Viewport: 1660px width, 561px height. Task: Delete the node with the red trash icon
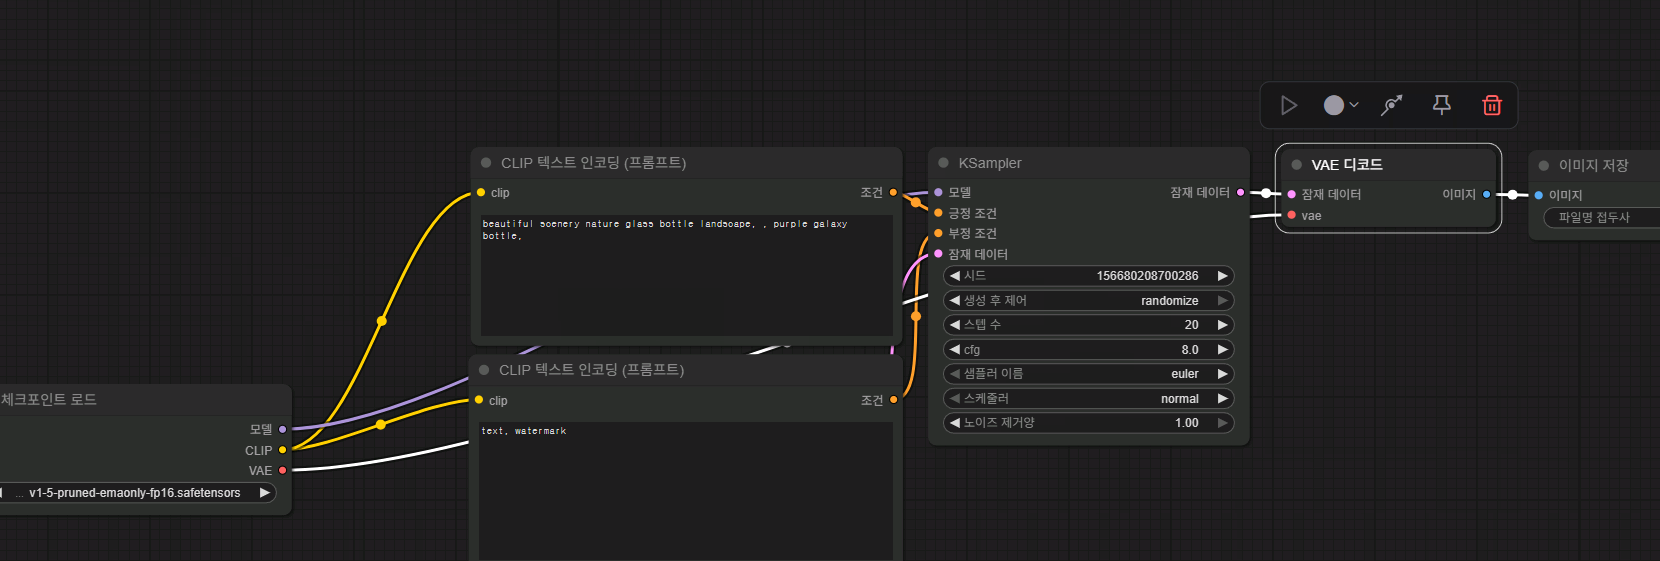click(1491, 105)
